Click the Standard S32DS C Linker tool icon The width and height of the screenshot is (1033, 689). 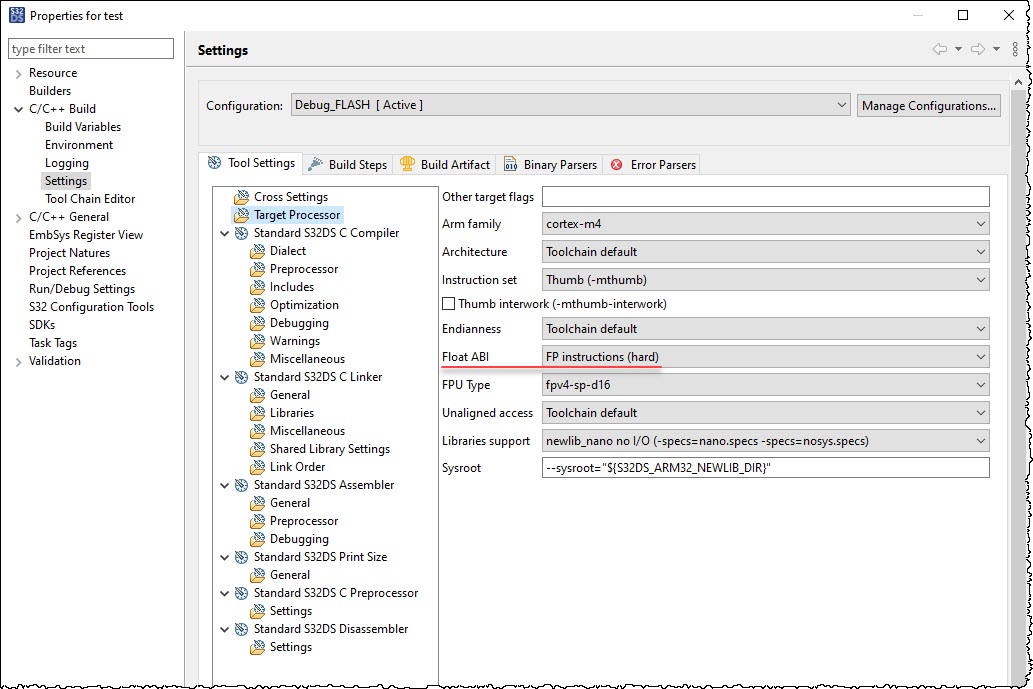[240, 377]
